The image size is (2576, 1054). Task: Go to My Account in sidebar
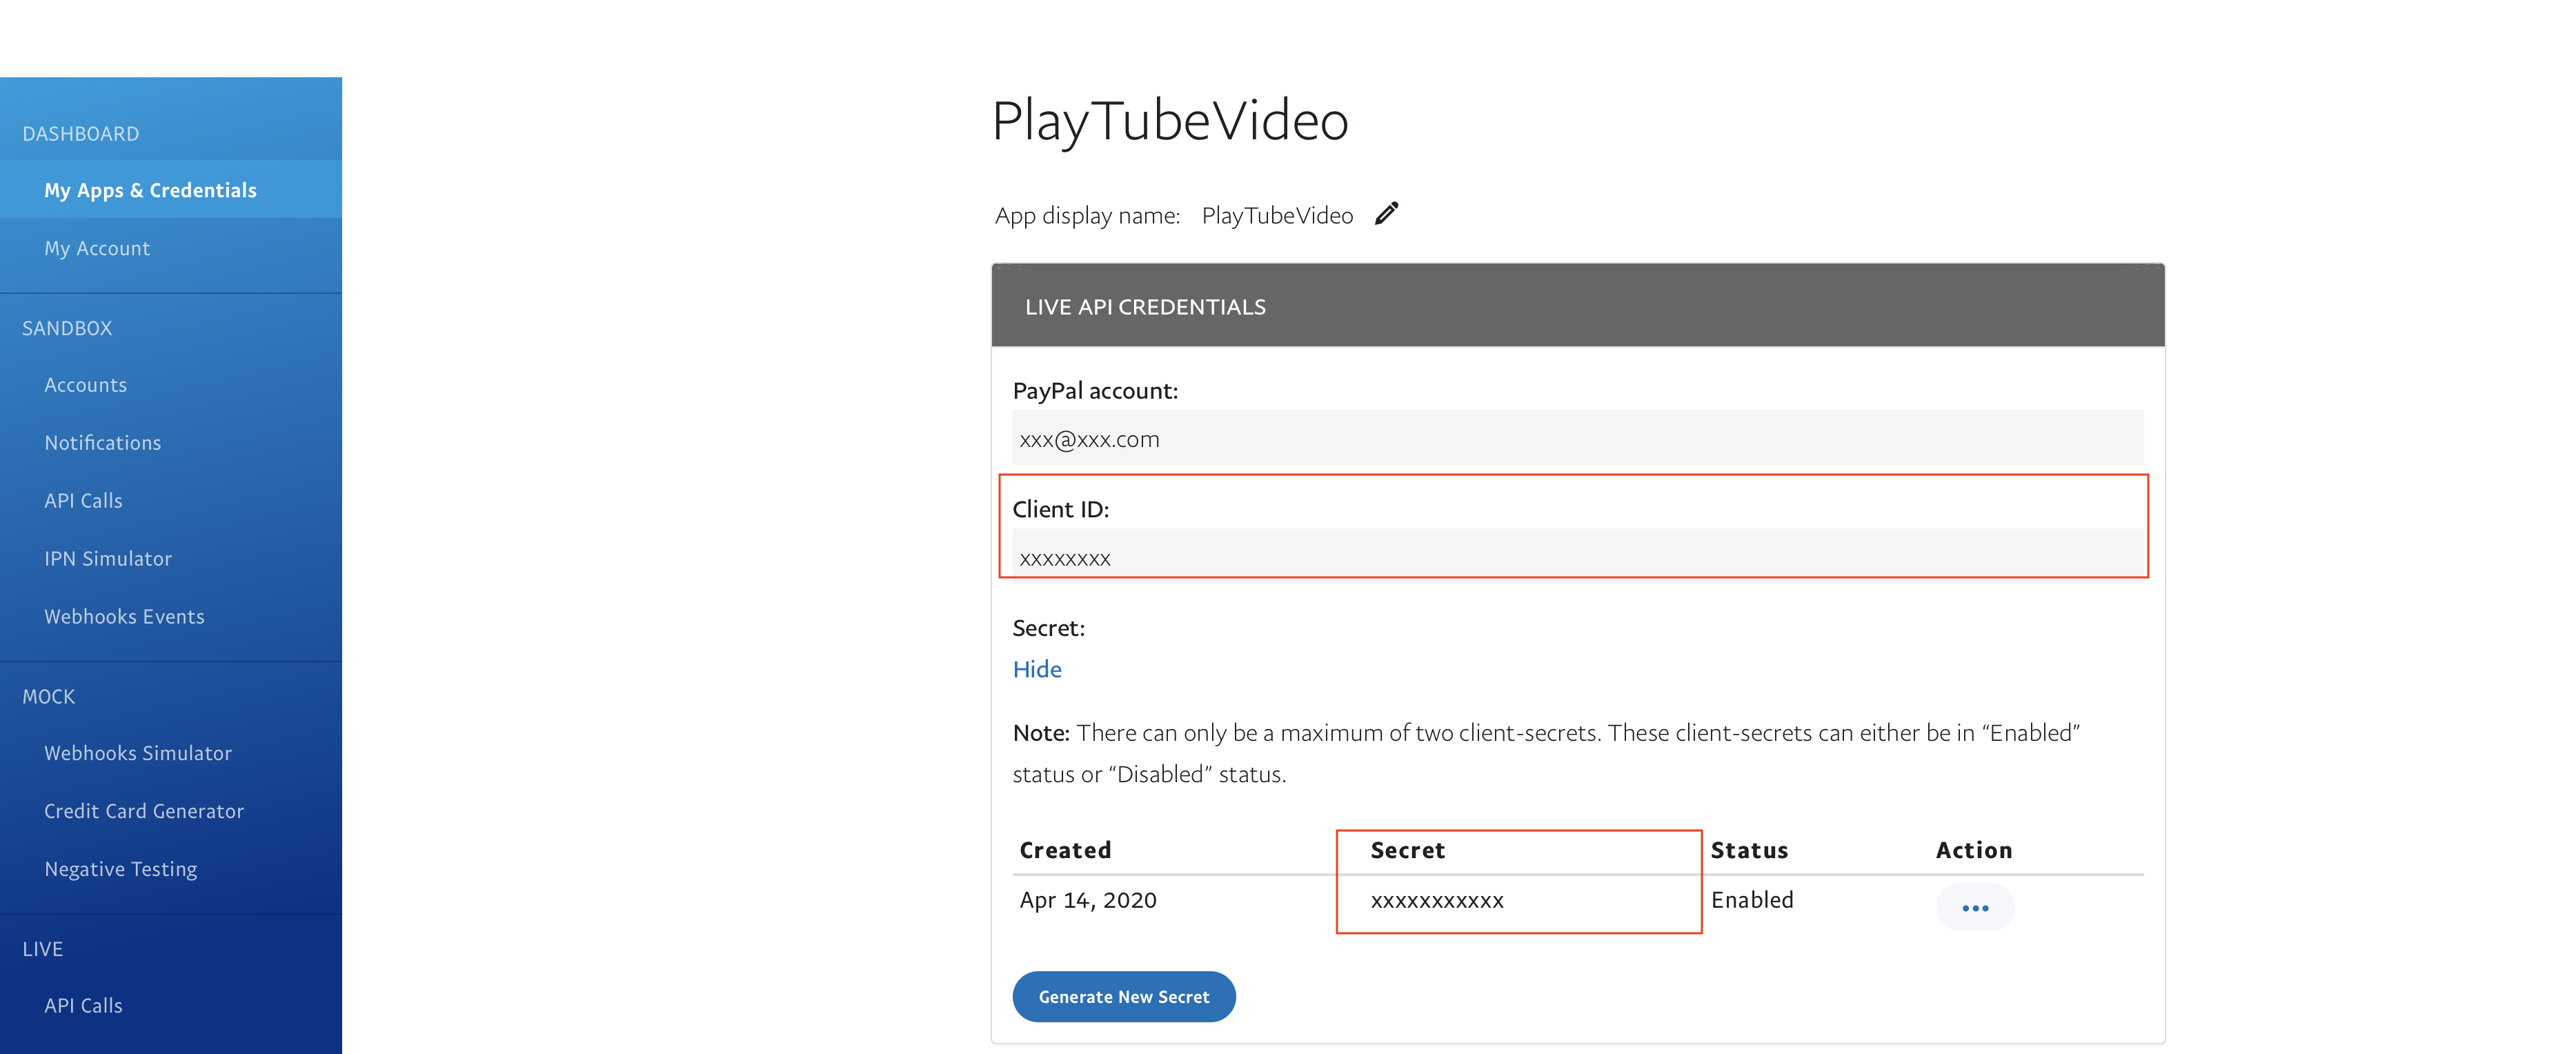(x=97, y=248)
